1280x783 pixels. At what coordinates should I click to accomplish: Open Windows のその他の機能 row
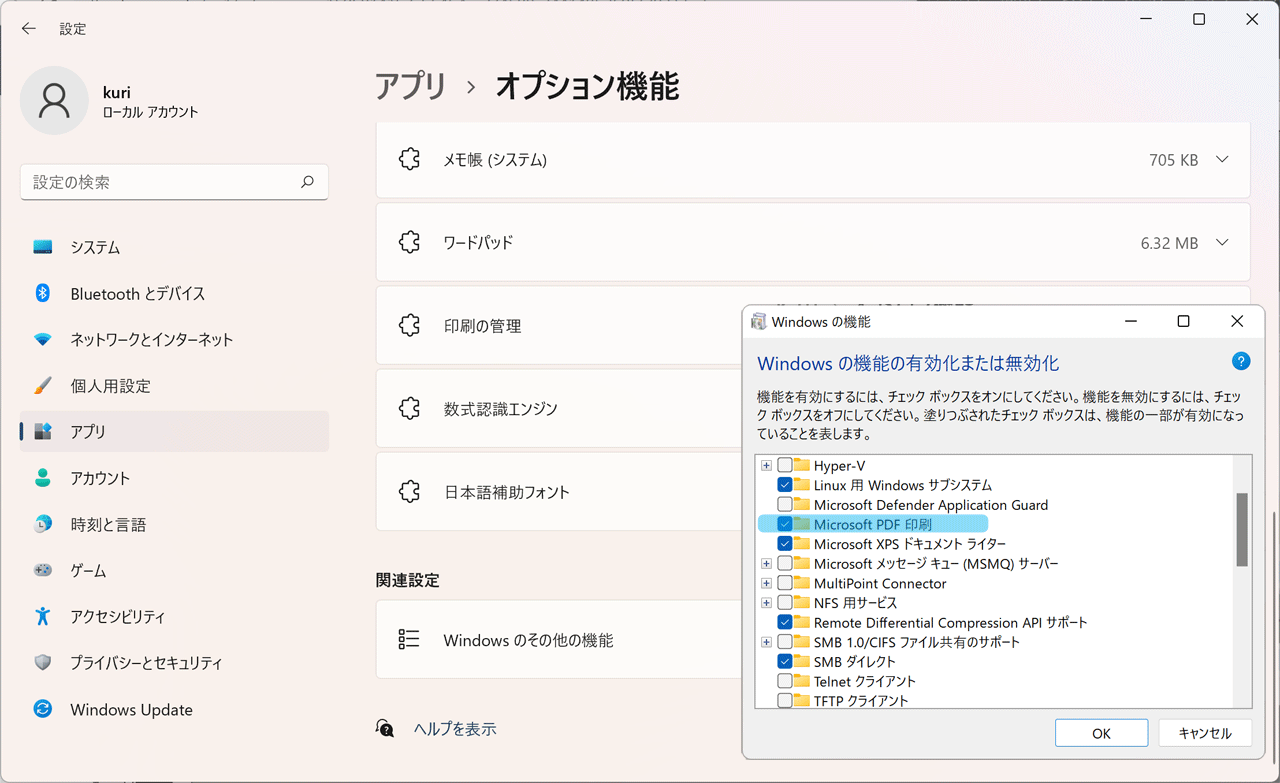tap(560, 640)
